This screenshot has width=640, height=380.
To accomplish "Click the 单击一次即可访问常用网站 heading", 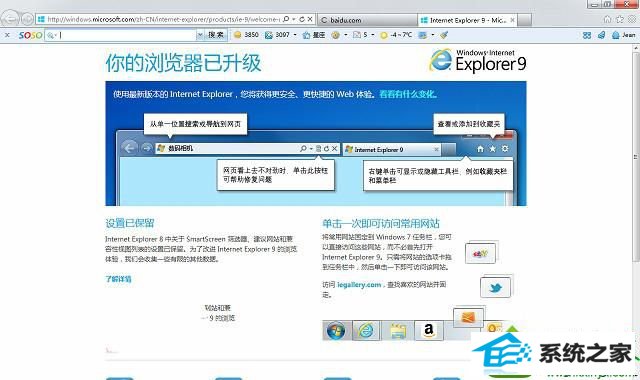I will (x=381, y=223).
